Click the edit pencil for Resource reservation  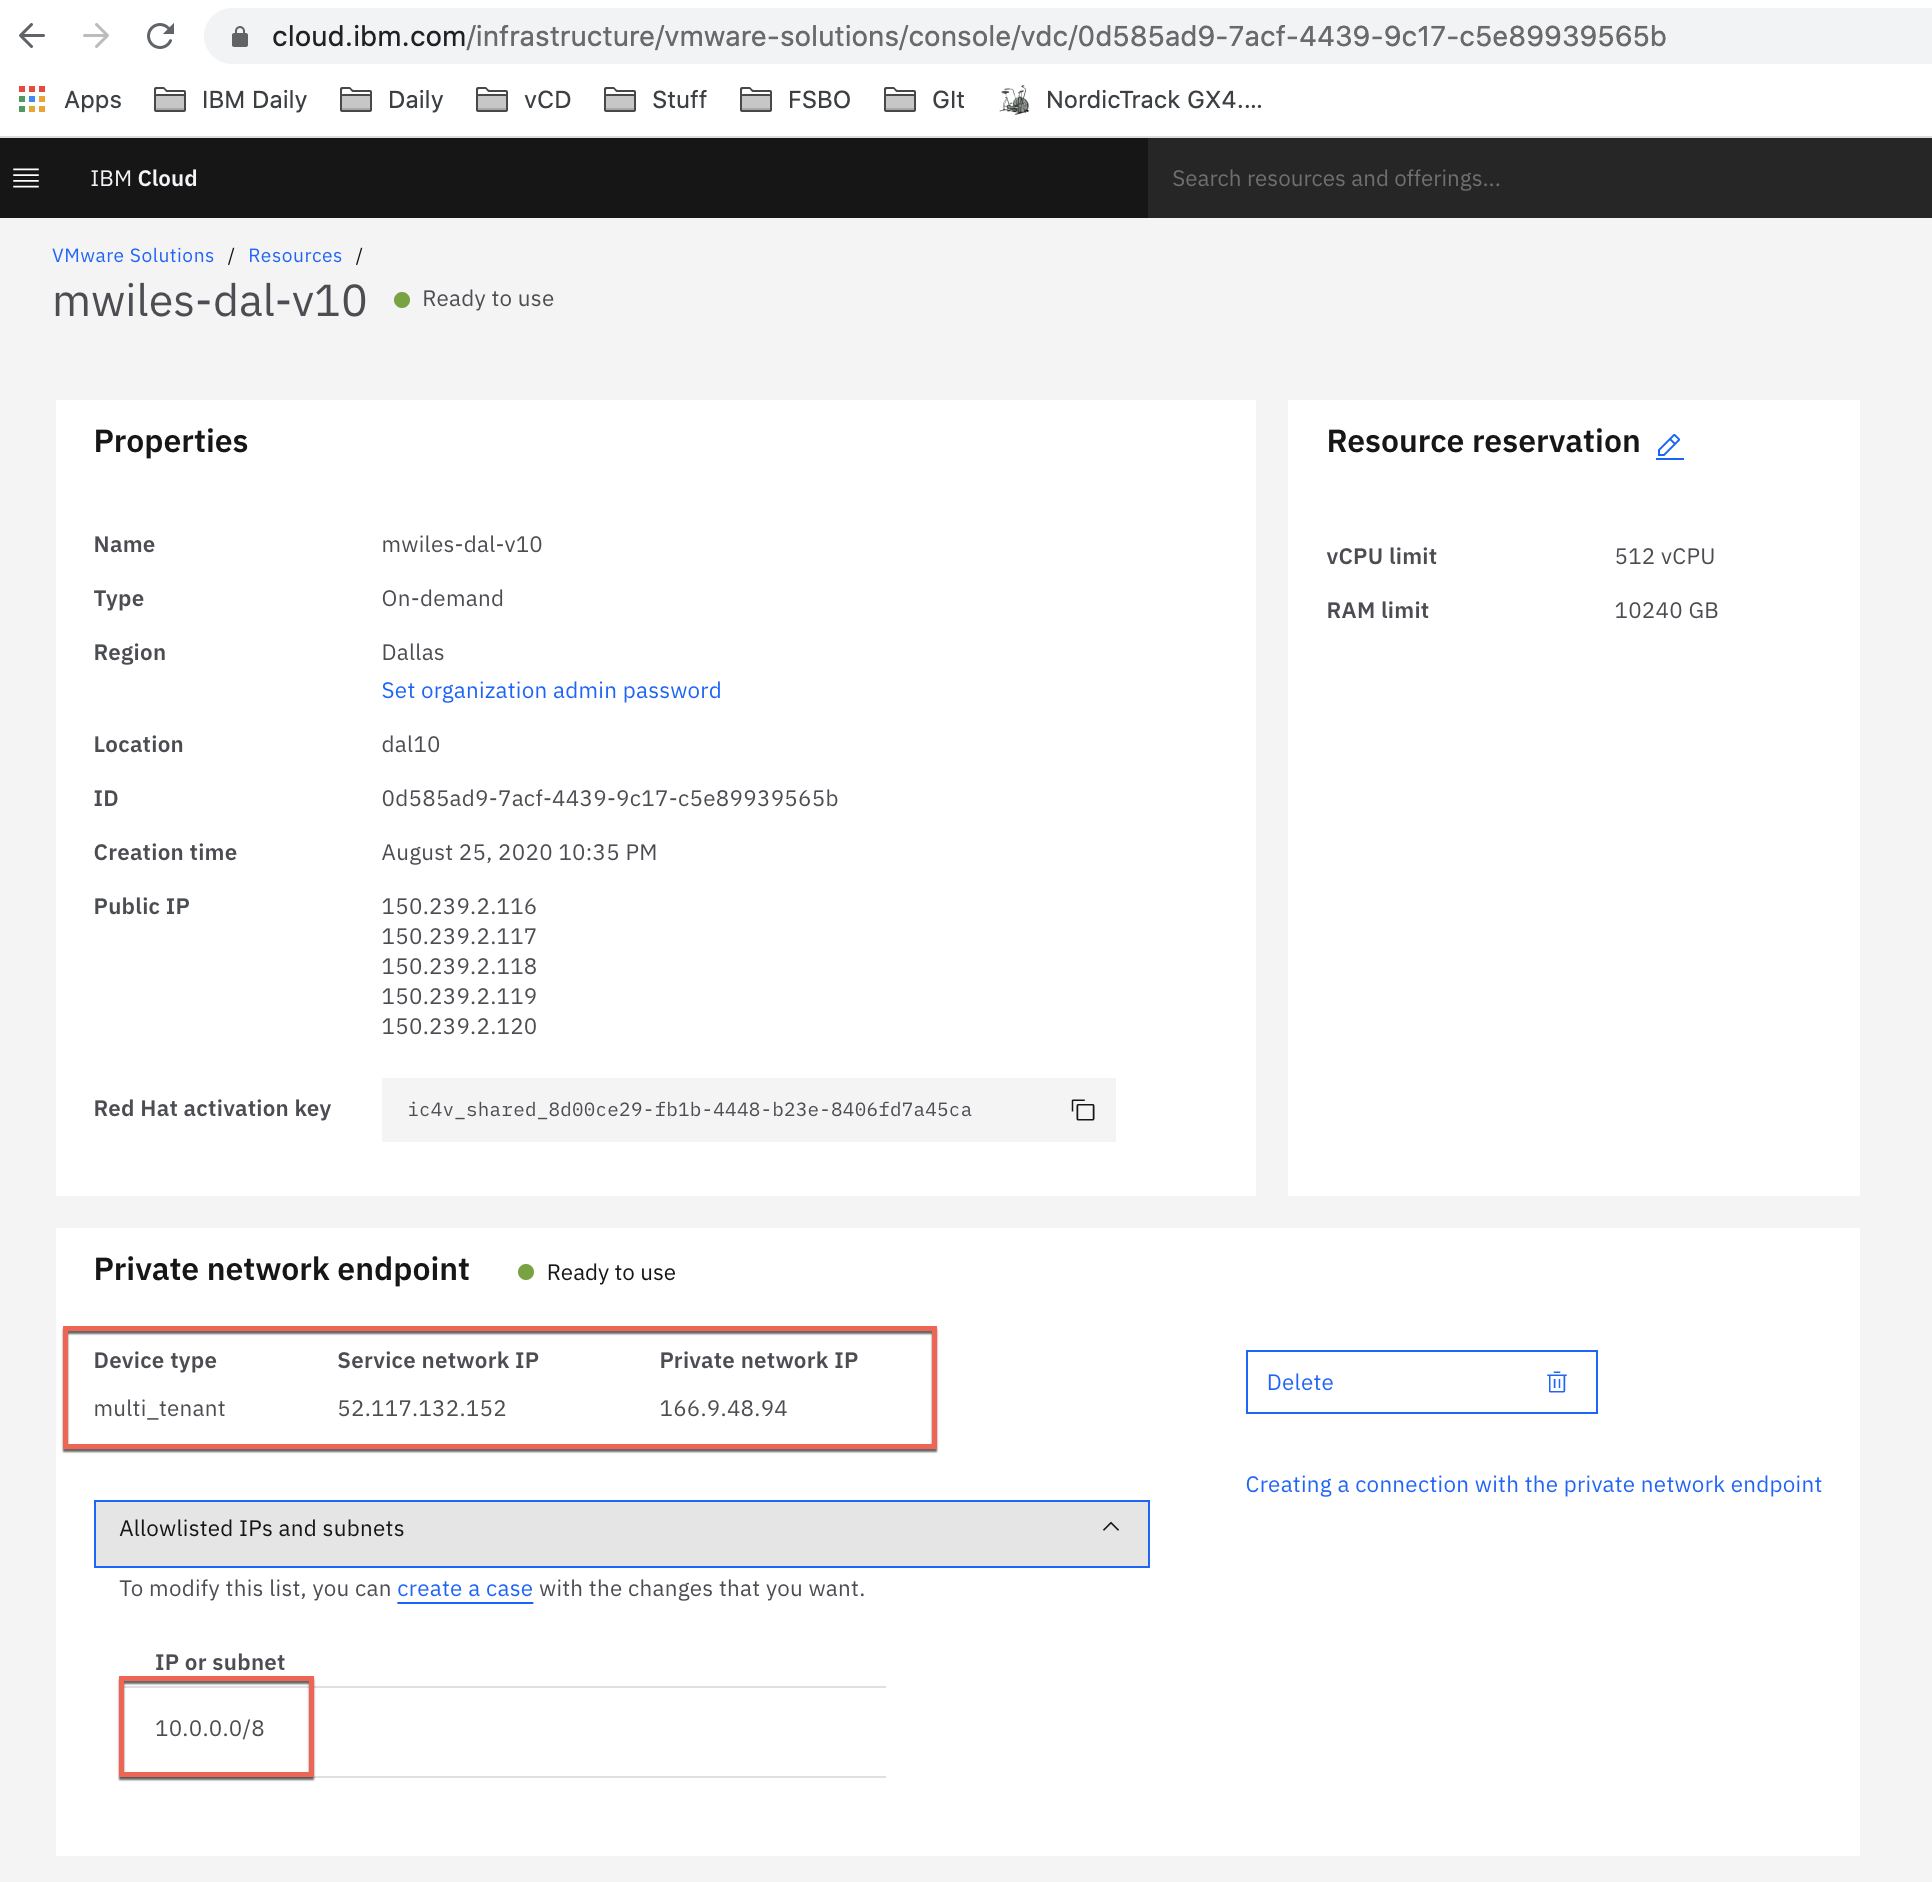tap(1669, 445)
